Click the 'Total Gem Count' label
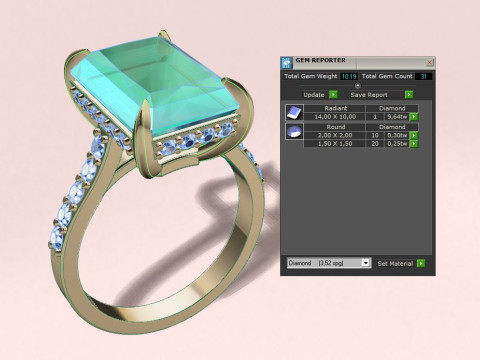The image size is (480, 360). (387, 76)
